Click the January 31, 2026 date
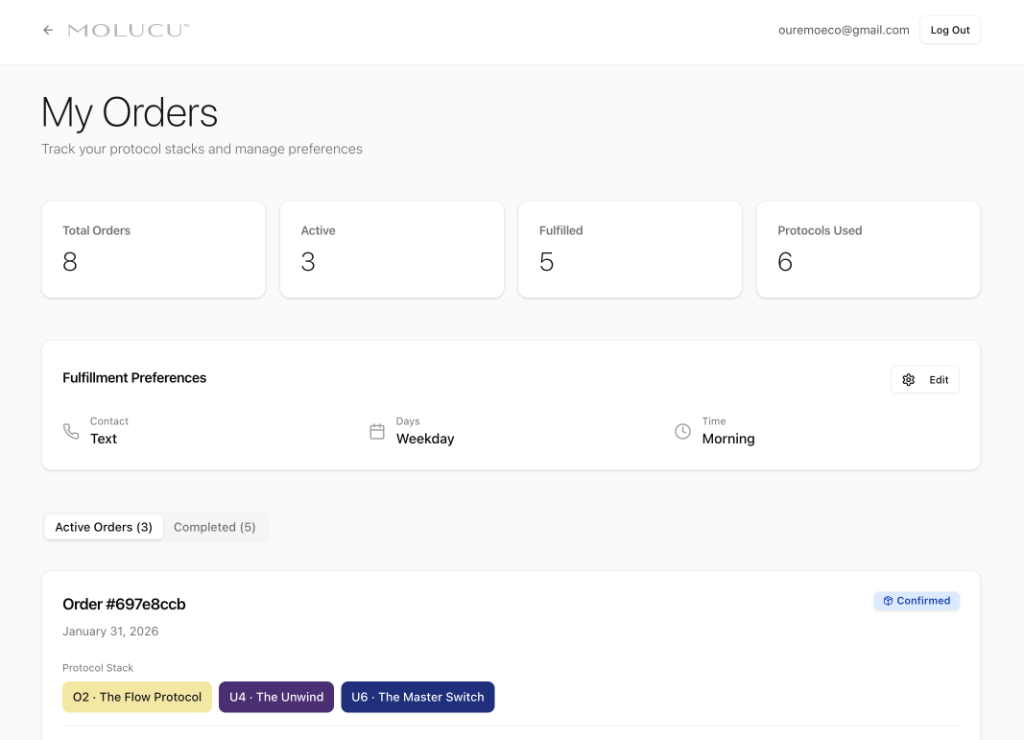This screenshot has width=1024, height=740. [110, 632]
